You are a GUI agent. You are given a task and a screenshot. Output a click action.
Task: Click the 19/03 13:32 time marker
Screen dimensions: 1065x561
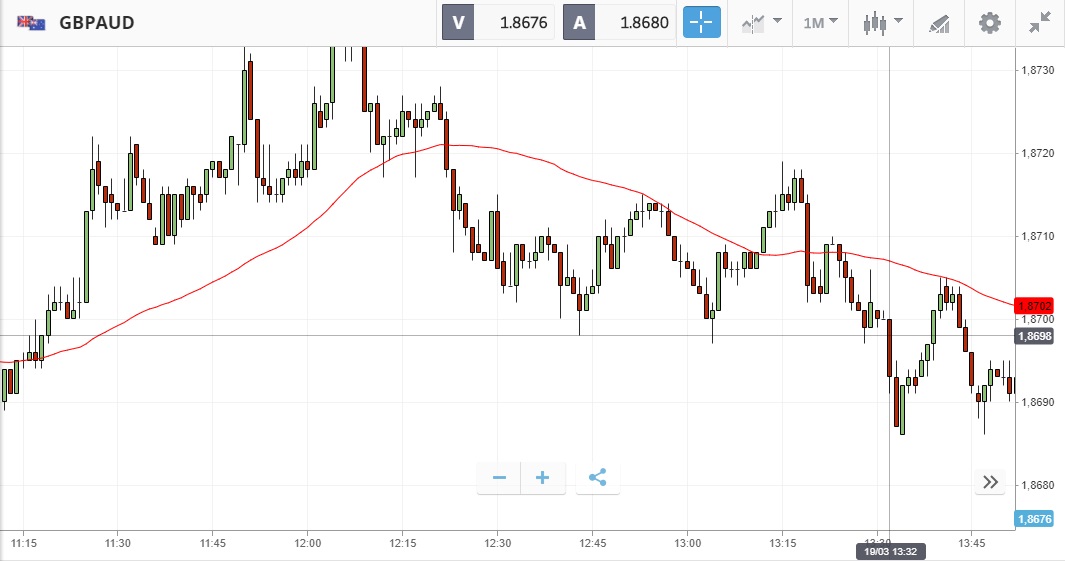pyautogui.click(x=889, y=551)
